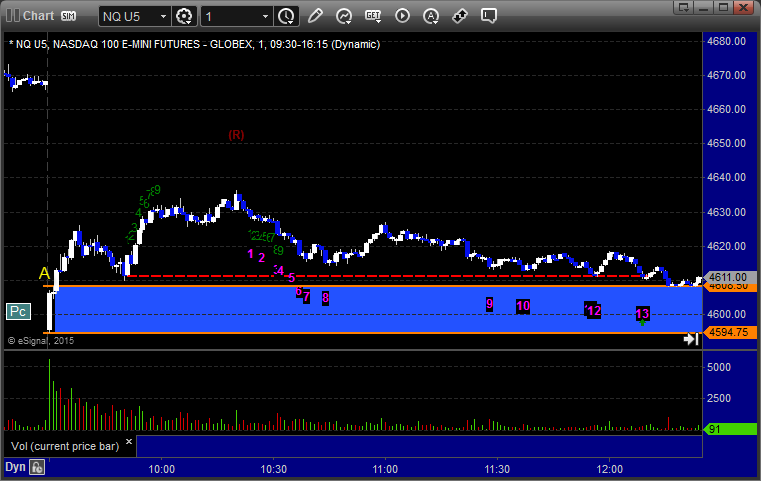Click the green 91 volume value
Screen dimensions: 761x481
[x=730, y=429]
